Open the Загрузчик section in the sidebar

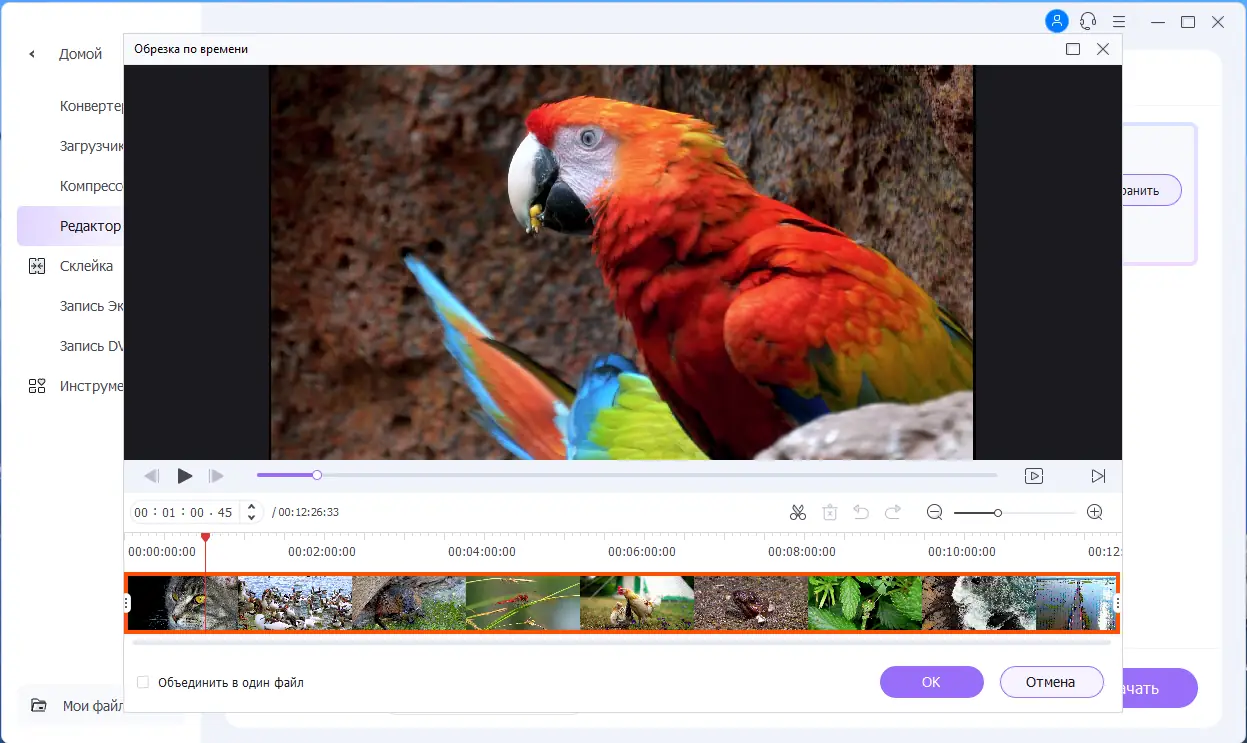click(x=91, y=146)
